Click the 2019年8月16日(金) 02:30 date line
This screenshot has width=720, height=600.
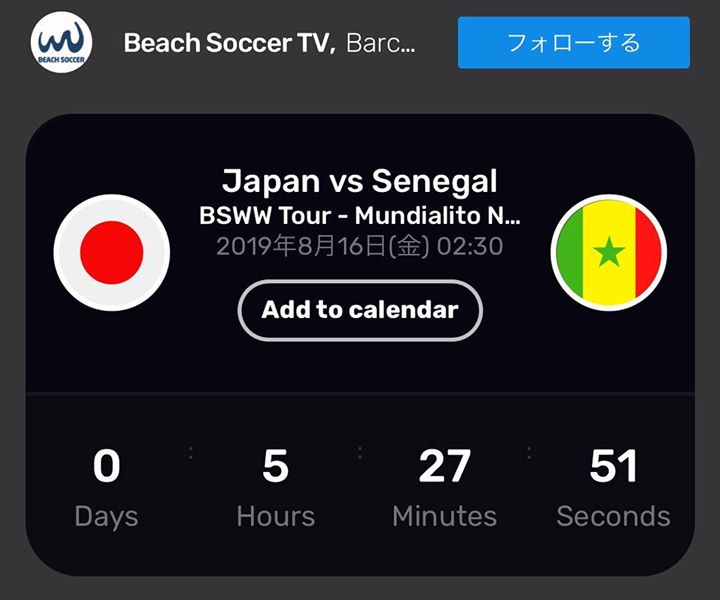coord(360,247)
